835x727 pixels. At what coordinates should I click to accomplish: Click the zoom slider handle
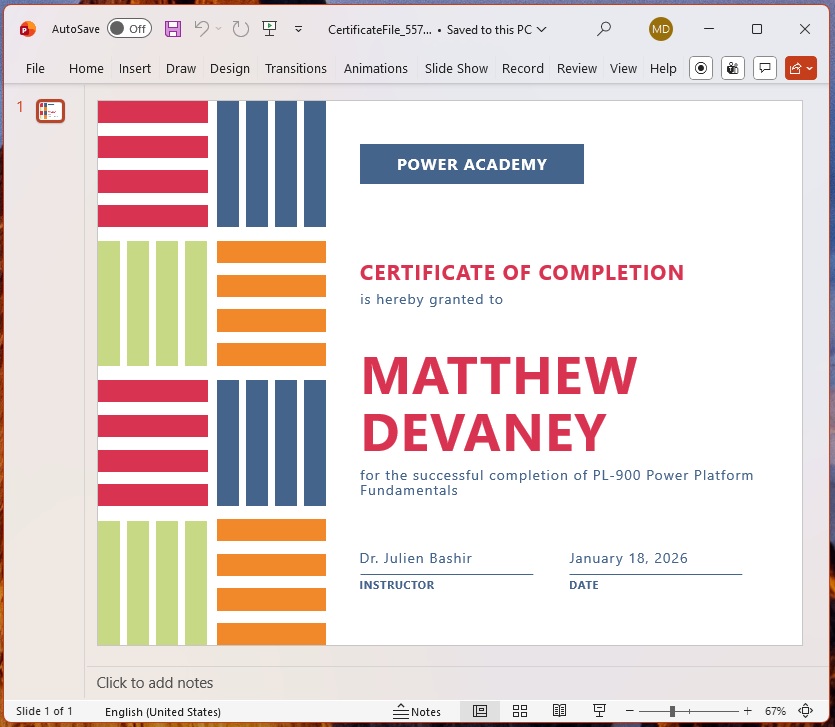pyautogui.click(x=672, y=711)
